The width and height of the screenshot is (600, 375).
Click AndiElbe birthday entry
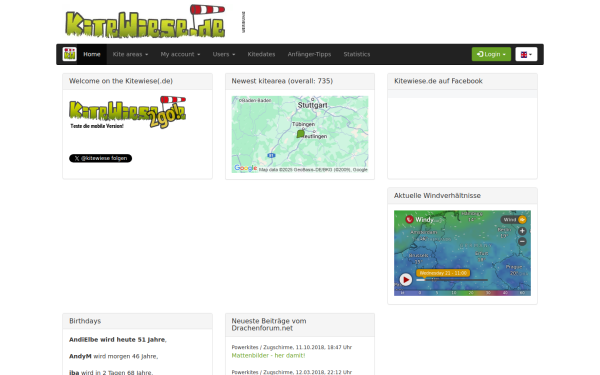117,339
